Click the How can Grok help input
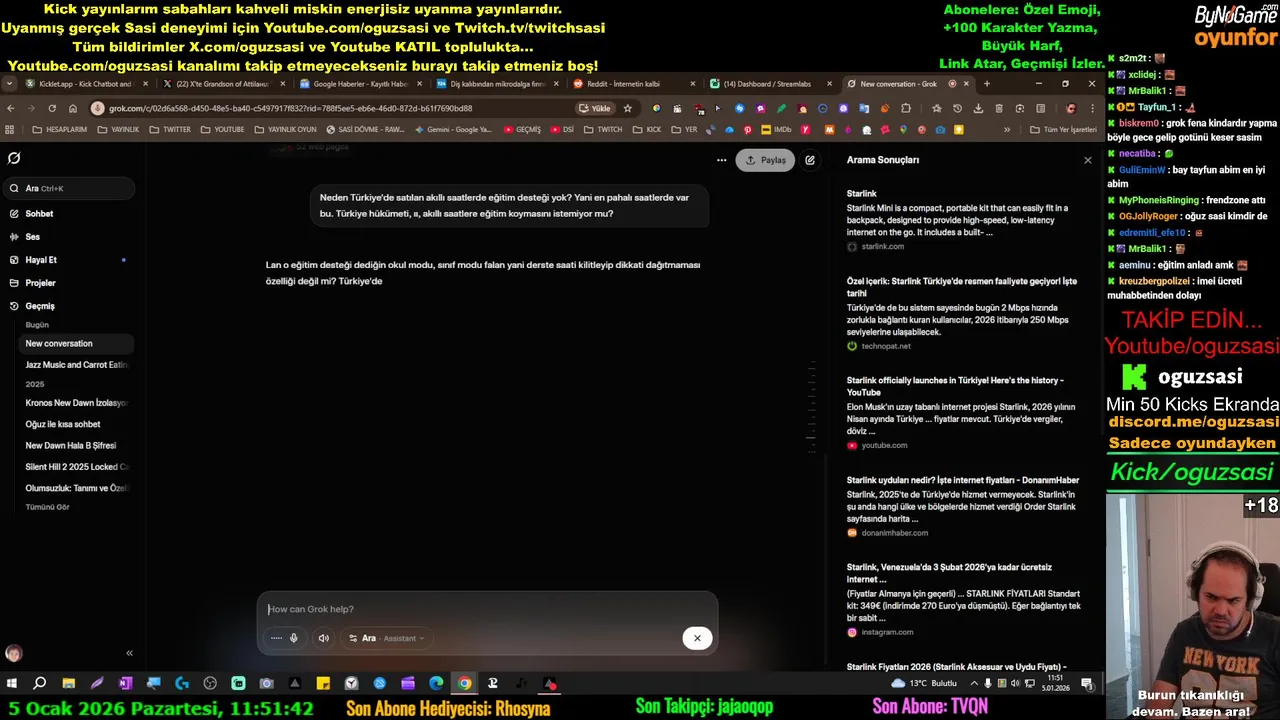1280x720 pixels. click(487, 609)
